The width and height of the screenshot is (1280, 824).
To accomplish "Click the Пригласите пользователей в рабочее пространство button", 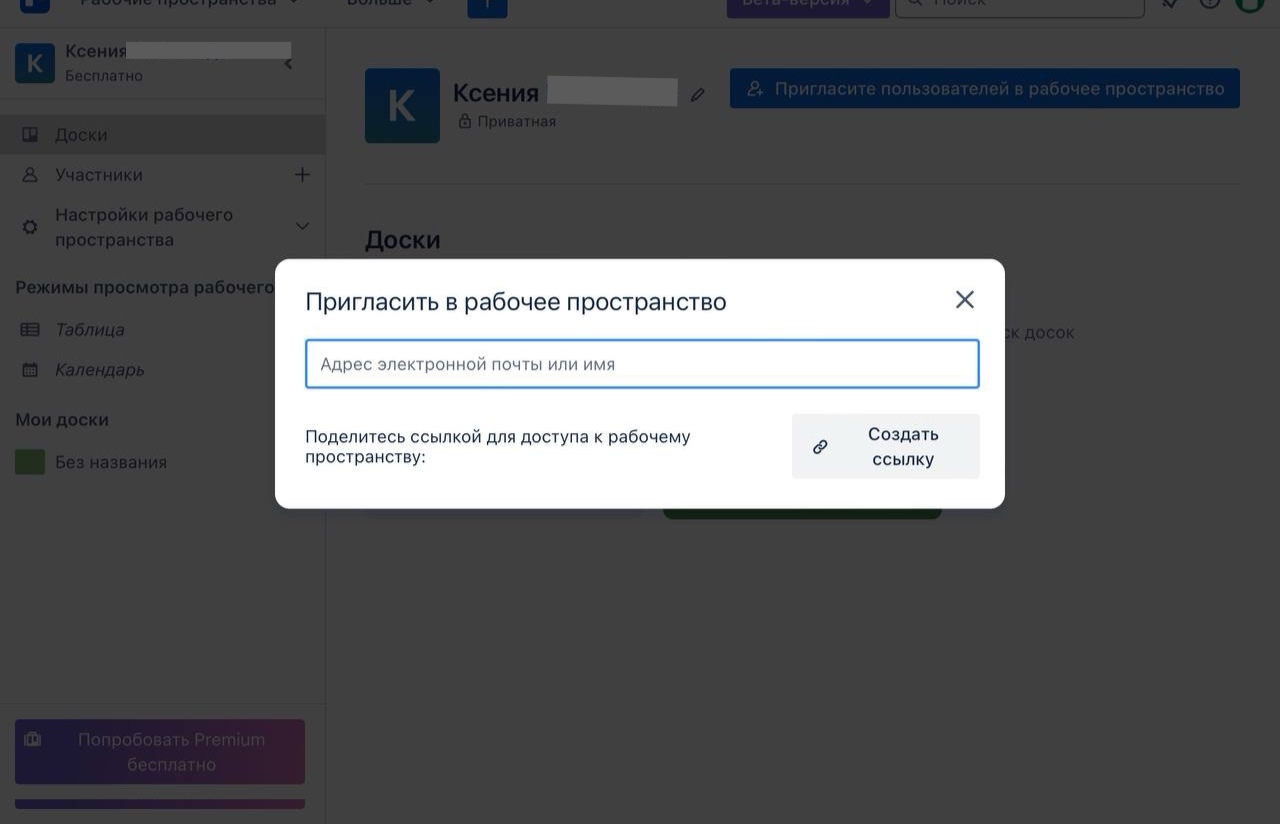I will tap(985, 88).
